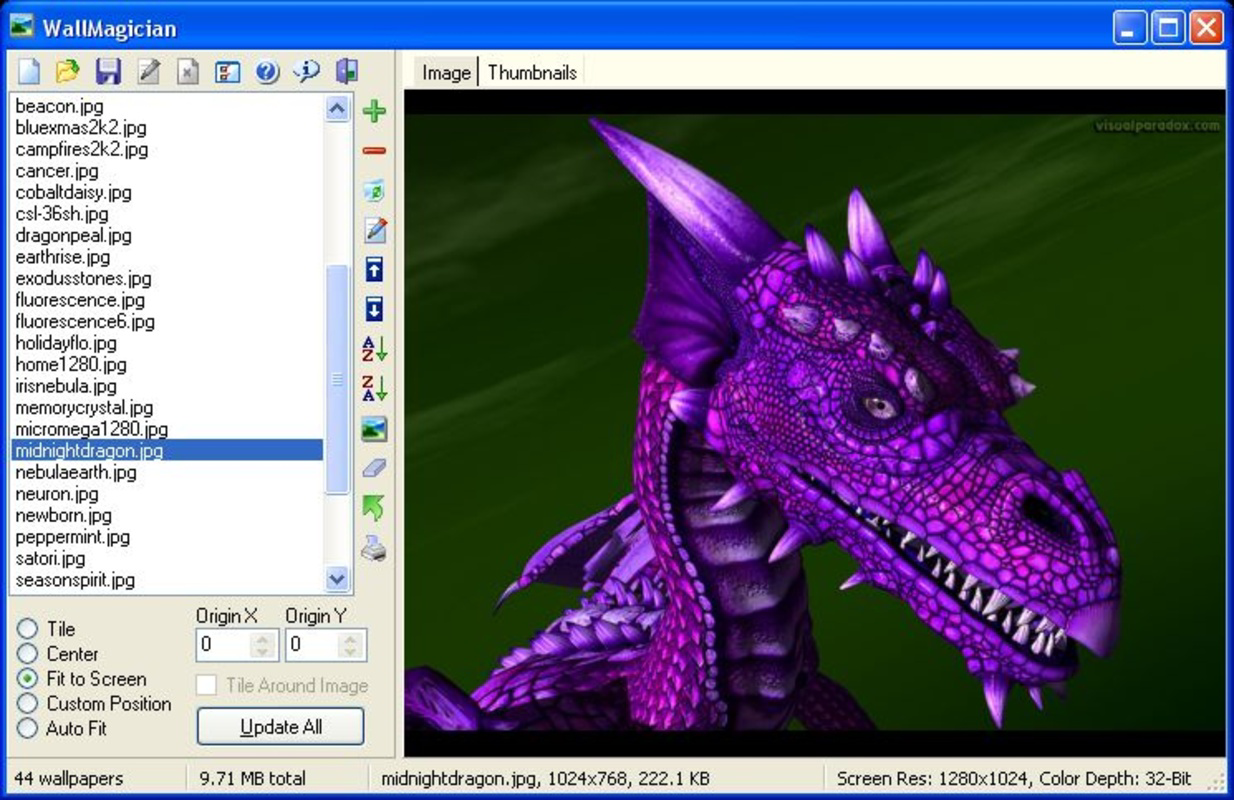Open a wallpaper list folder icon
The image size is (1234, 800).
coord(67,72)
